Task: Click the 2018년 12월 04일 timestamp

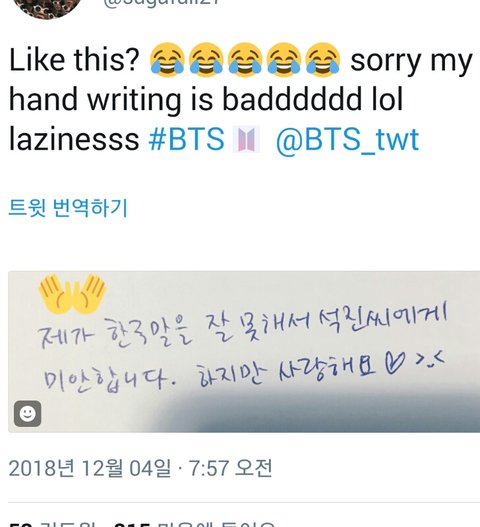Action: pos(89,468)
